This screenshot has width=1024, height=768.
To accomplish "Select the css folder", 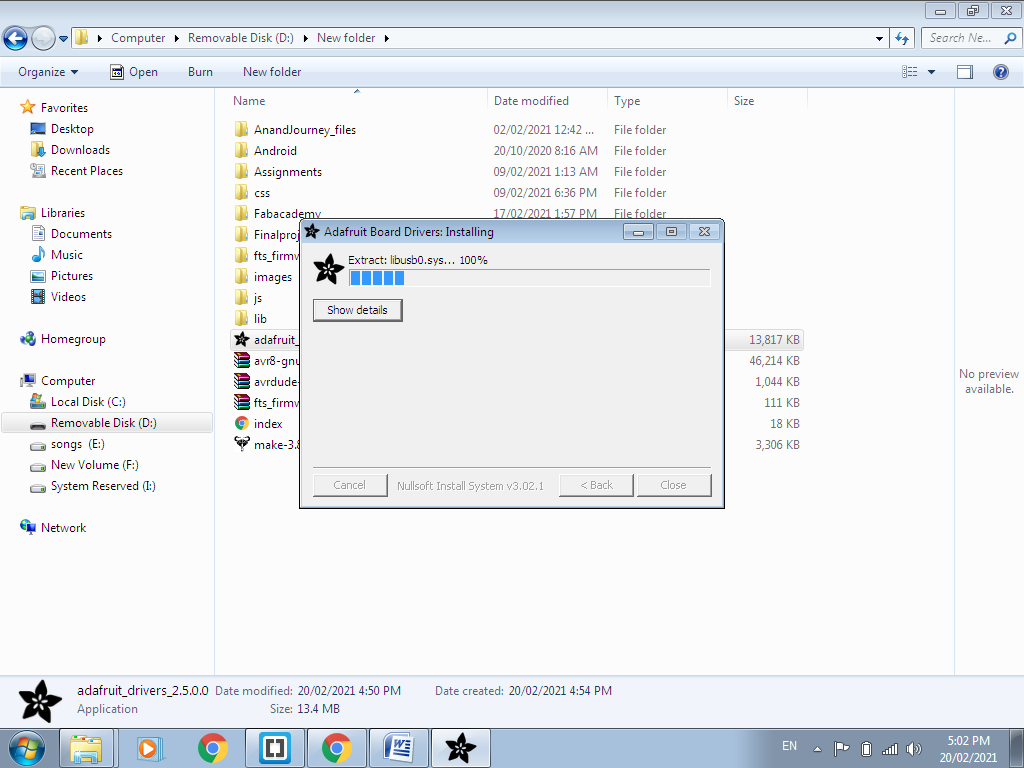I will click(261, 193).
